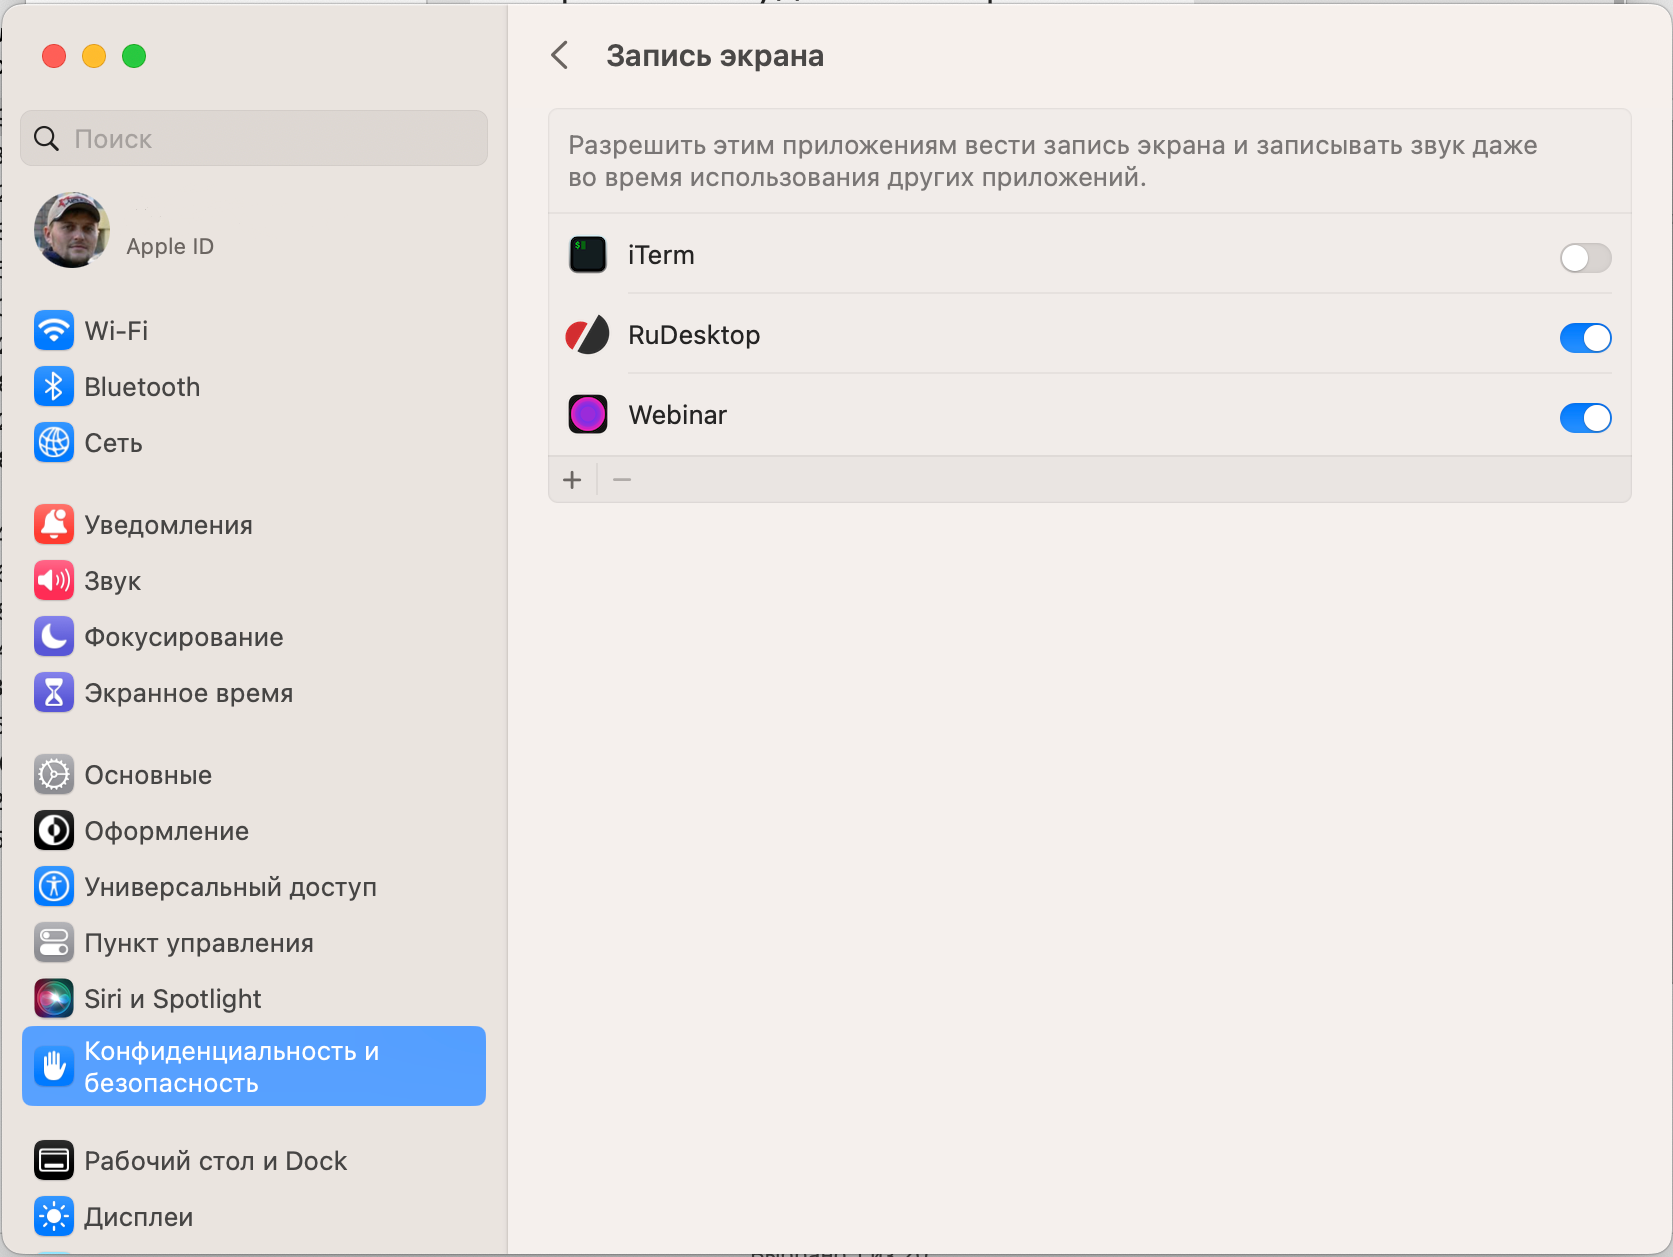Open Apple ID account label
Viewport: 1673px width, 1257px height.
coord(170,246)
